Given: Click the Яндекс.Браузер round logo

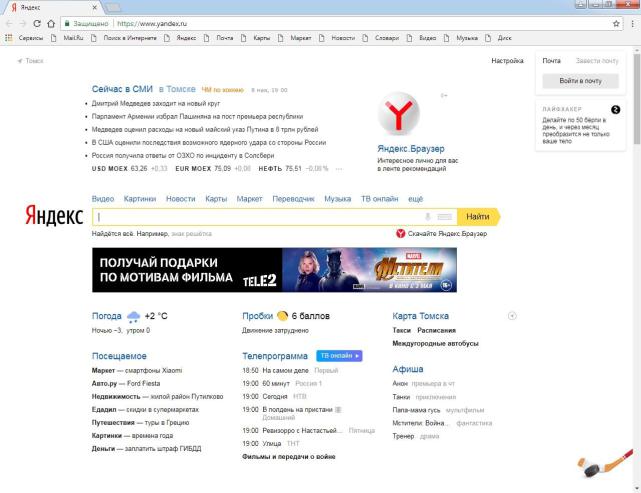Looking at the screenshot, I should point(399,114).
